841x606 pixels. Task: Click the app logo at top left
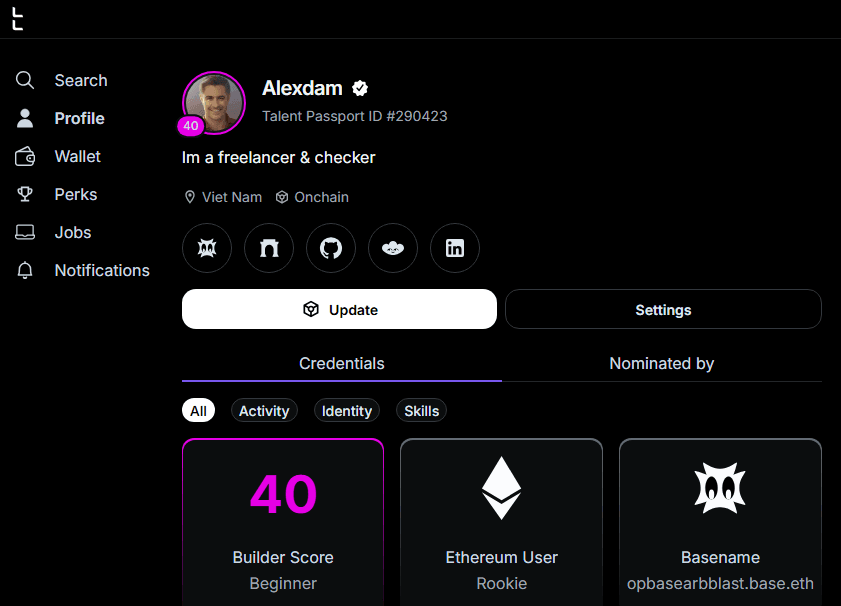point(17,19)
